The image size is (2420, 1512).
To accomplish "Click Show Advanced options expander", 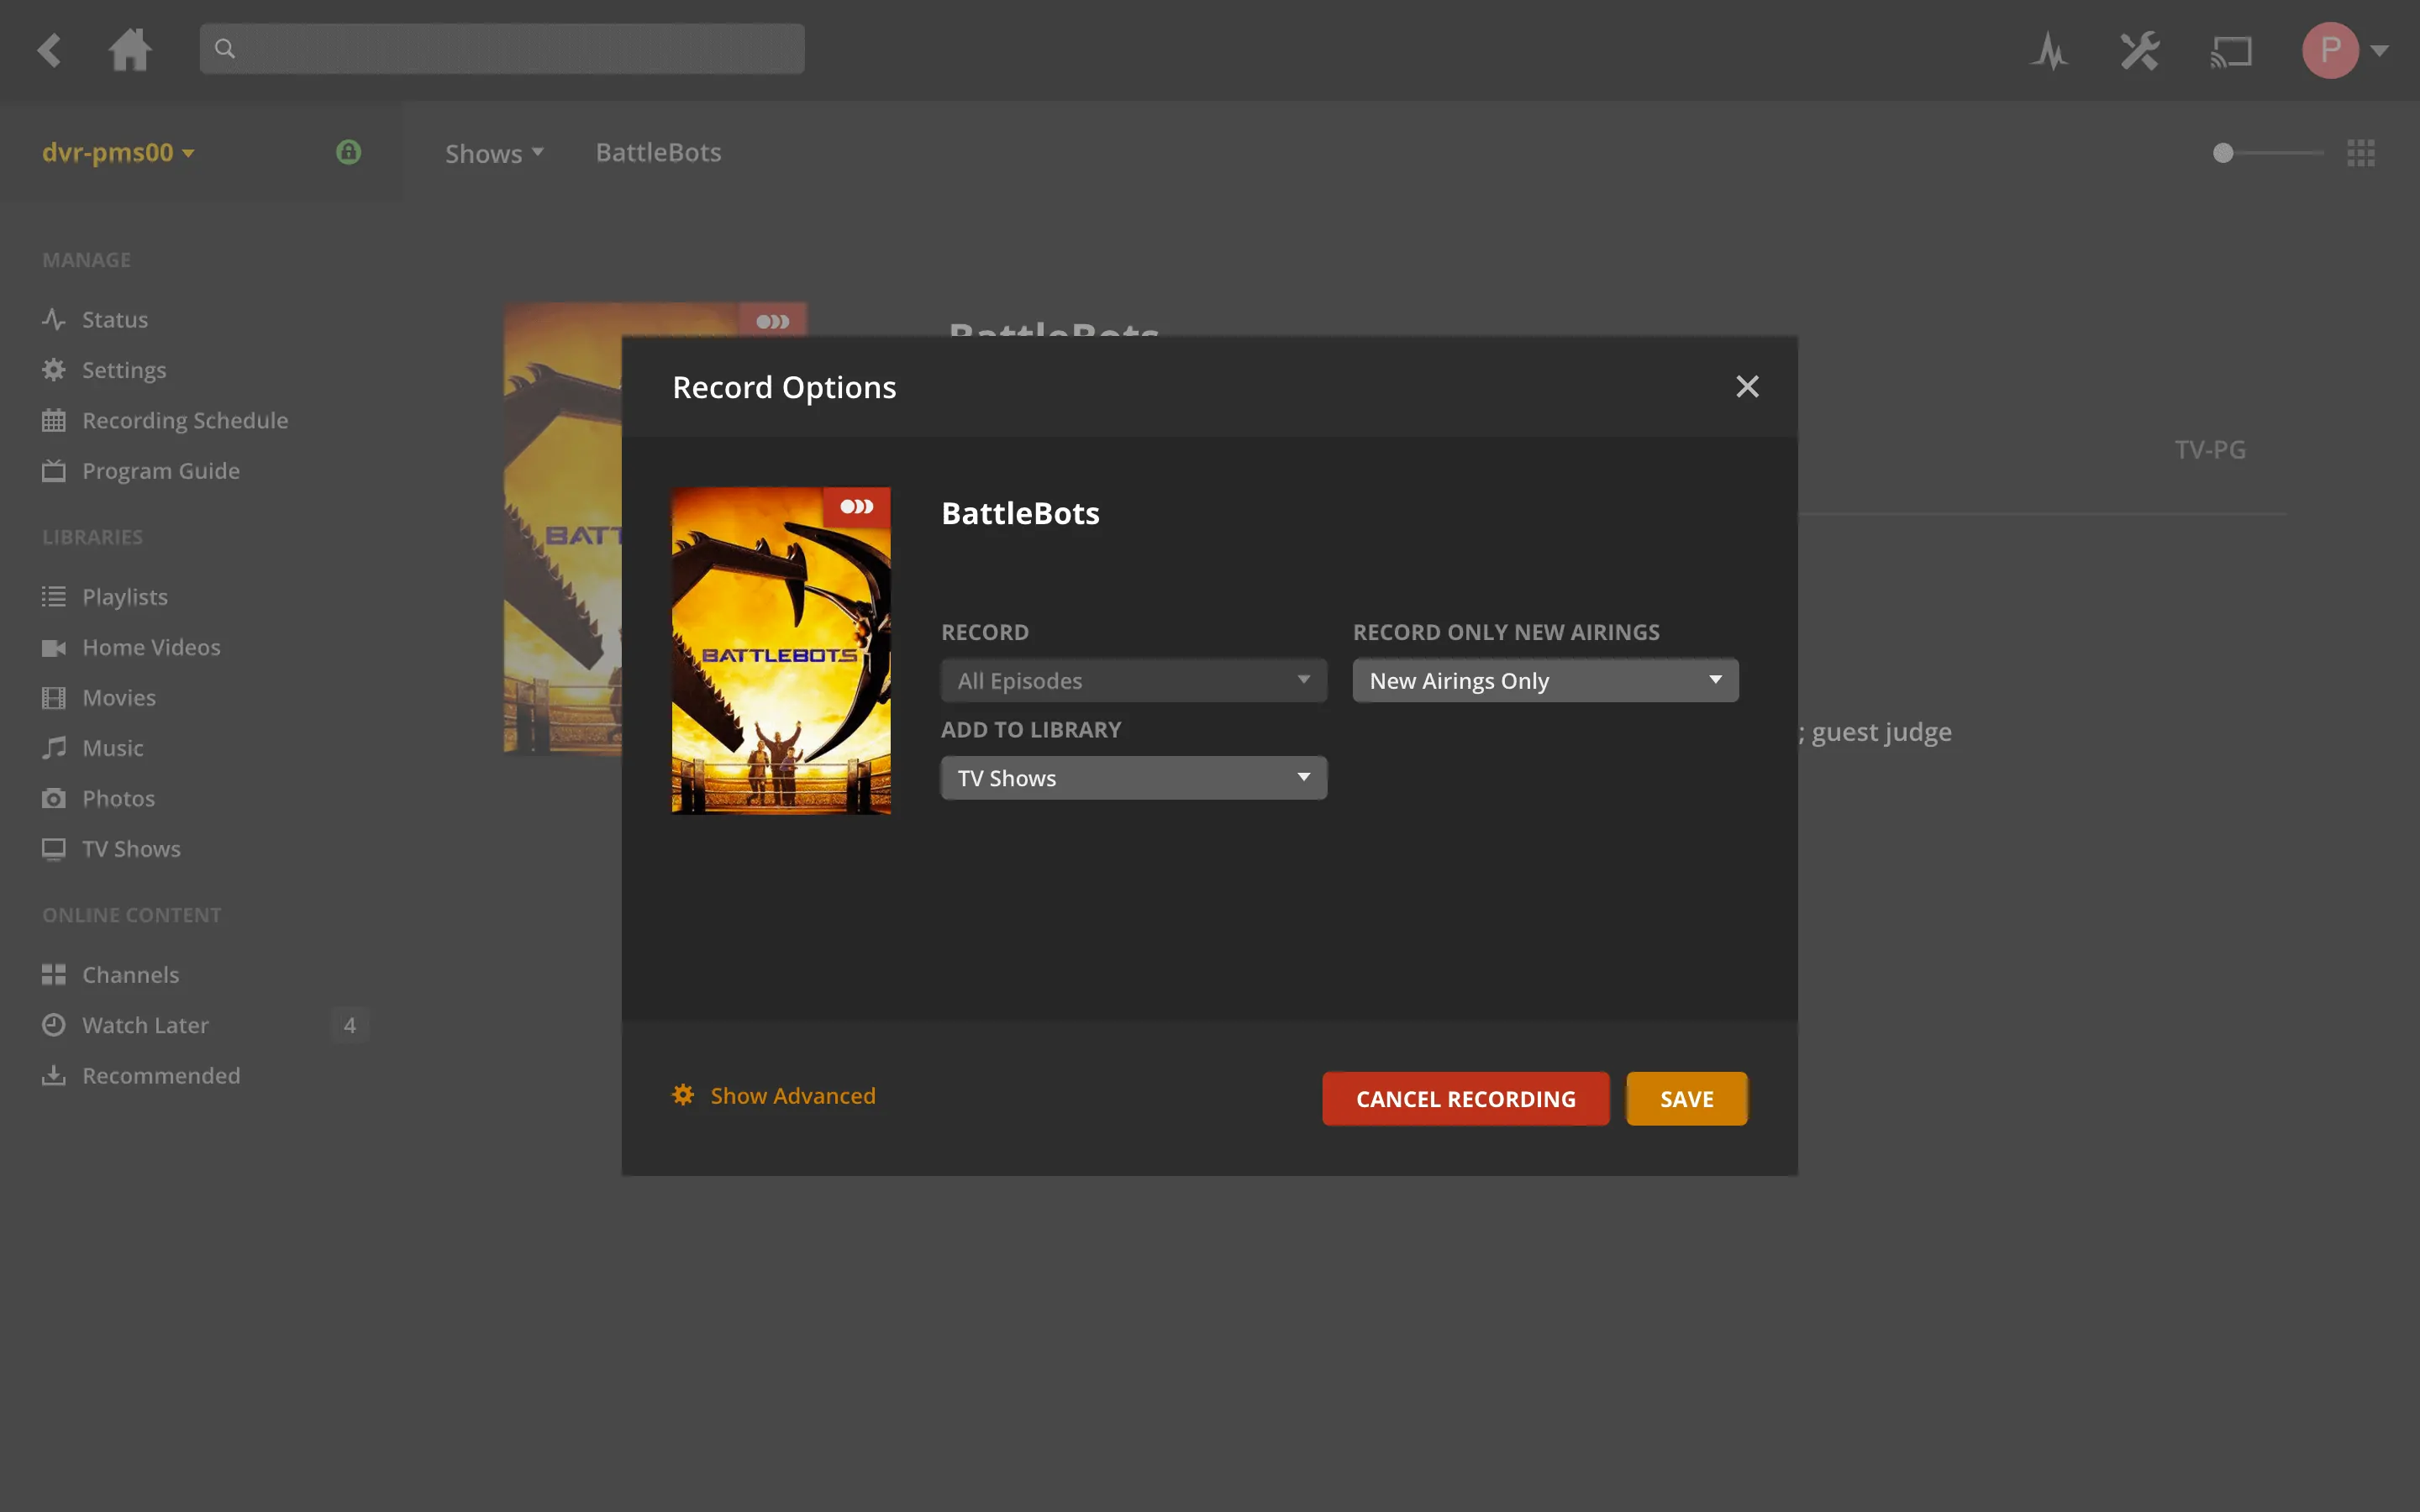I will click(774, 1094).
